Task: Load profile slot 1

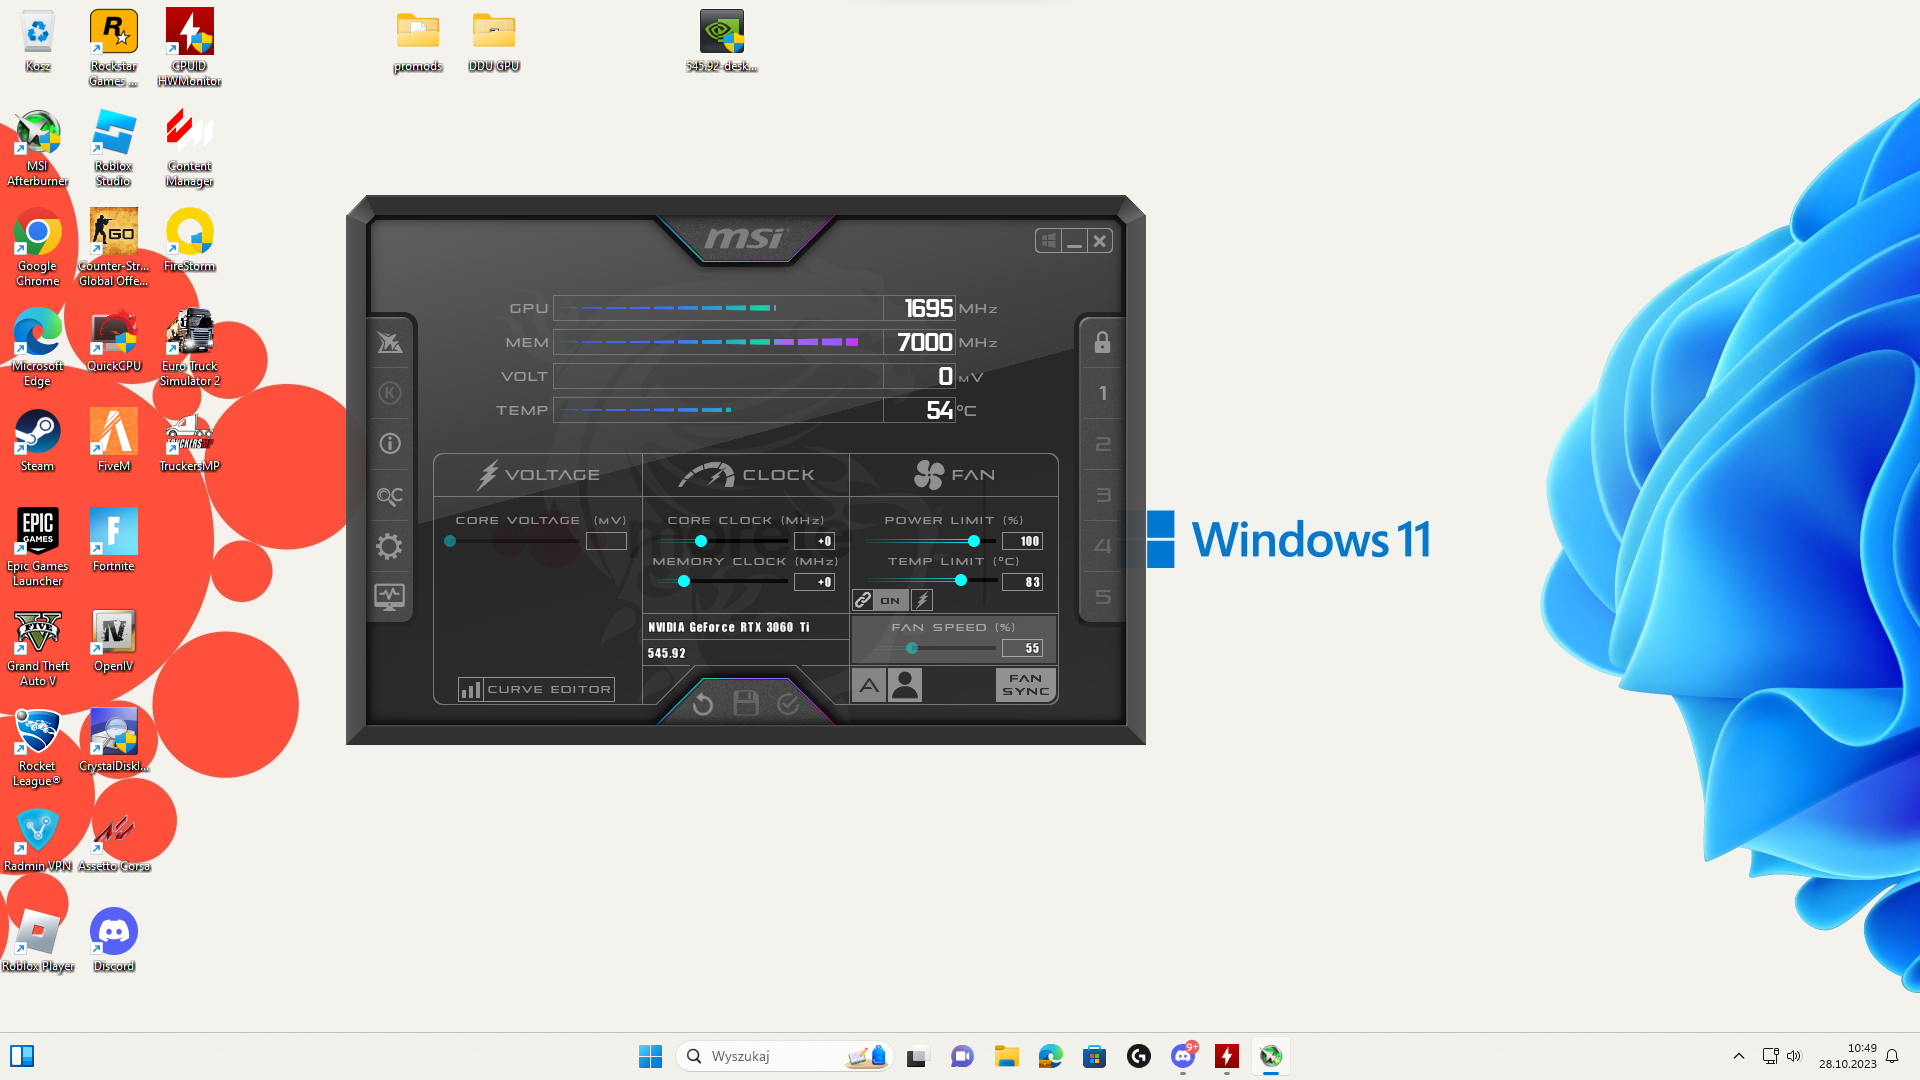Action: 1103,394
